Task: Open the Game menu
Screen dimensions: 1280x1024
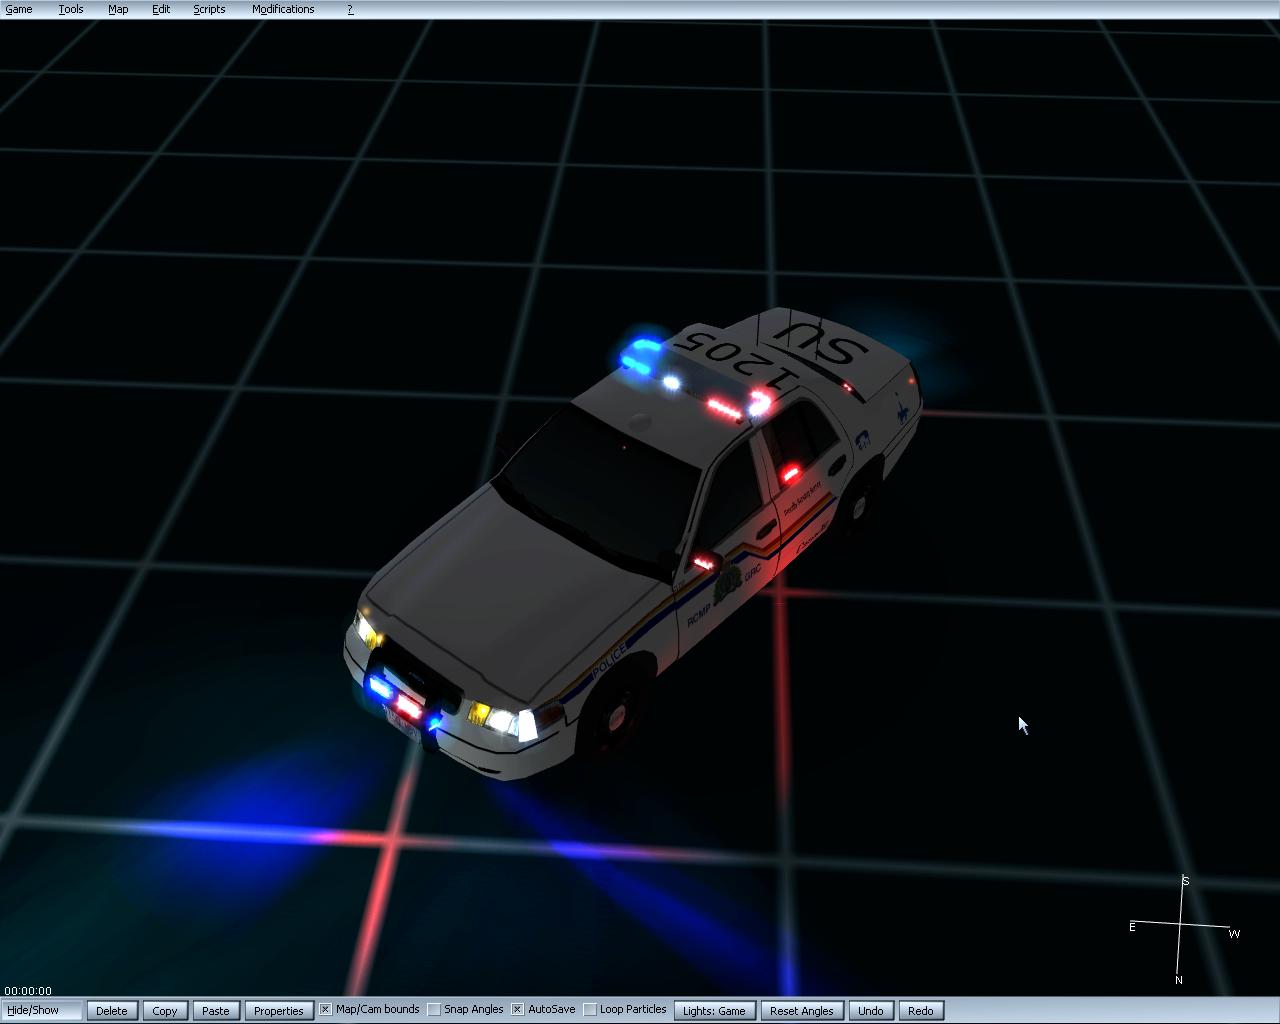Action: [19, 9]
